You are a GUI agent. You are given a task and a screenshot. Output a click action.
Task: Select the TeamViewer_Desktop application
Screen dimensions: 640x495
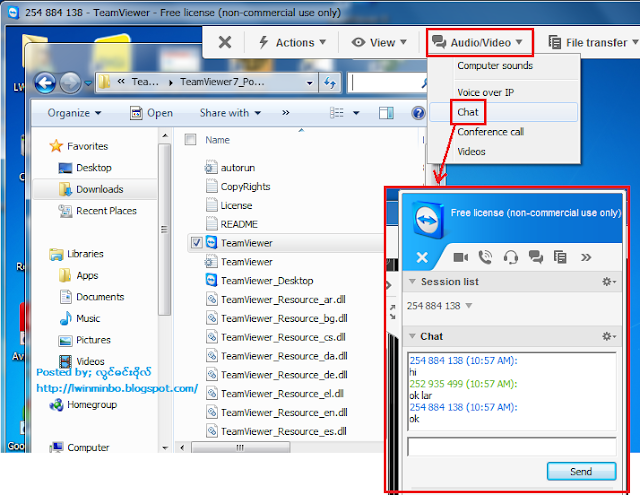[259, 280]
